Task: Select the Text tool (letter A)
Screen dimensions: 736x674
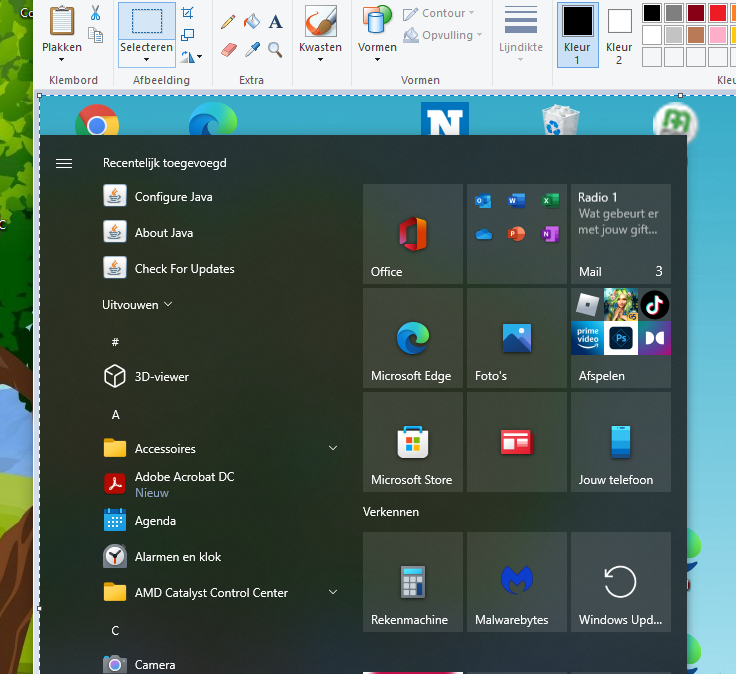Action: [x=275, y=21]
